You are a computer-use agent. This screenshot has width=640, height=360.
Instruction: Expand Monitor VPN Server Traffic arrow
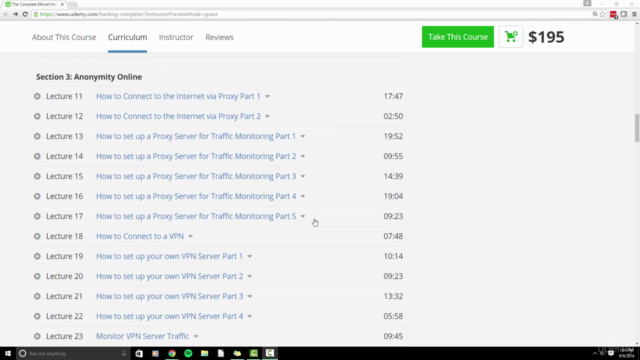coord(196,337)
